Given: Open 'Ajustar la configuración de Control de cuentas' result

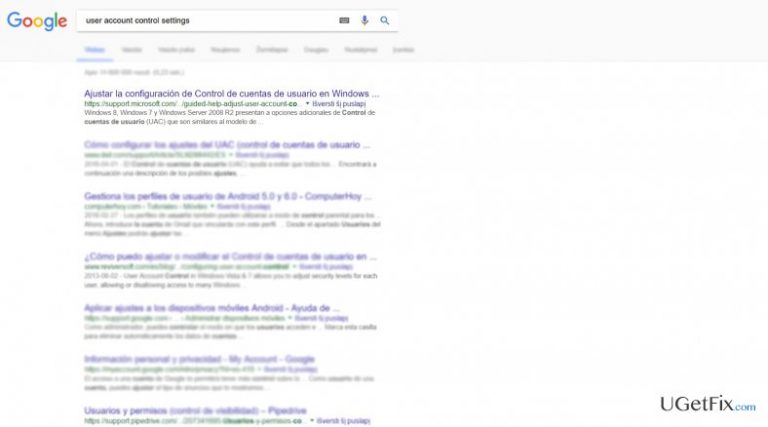Looking at the screenshot, I should (231, 94).
